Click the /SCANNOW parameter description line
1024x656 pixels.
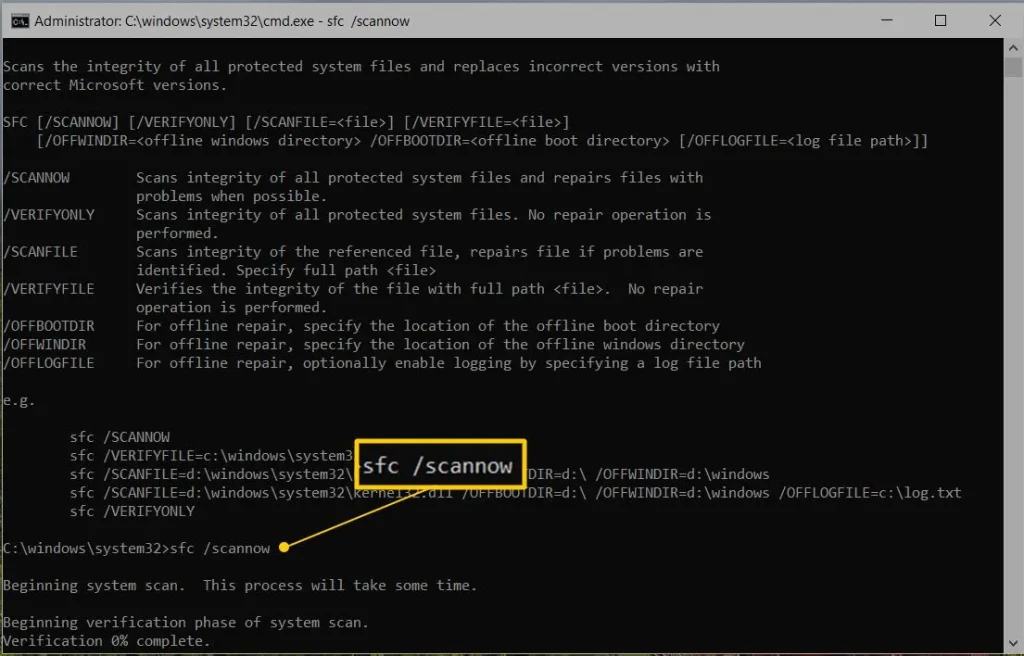tap(420, 177)
